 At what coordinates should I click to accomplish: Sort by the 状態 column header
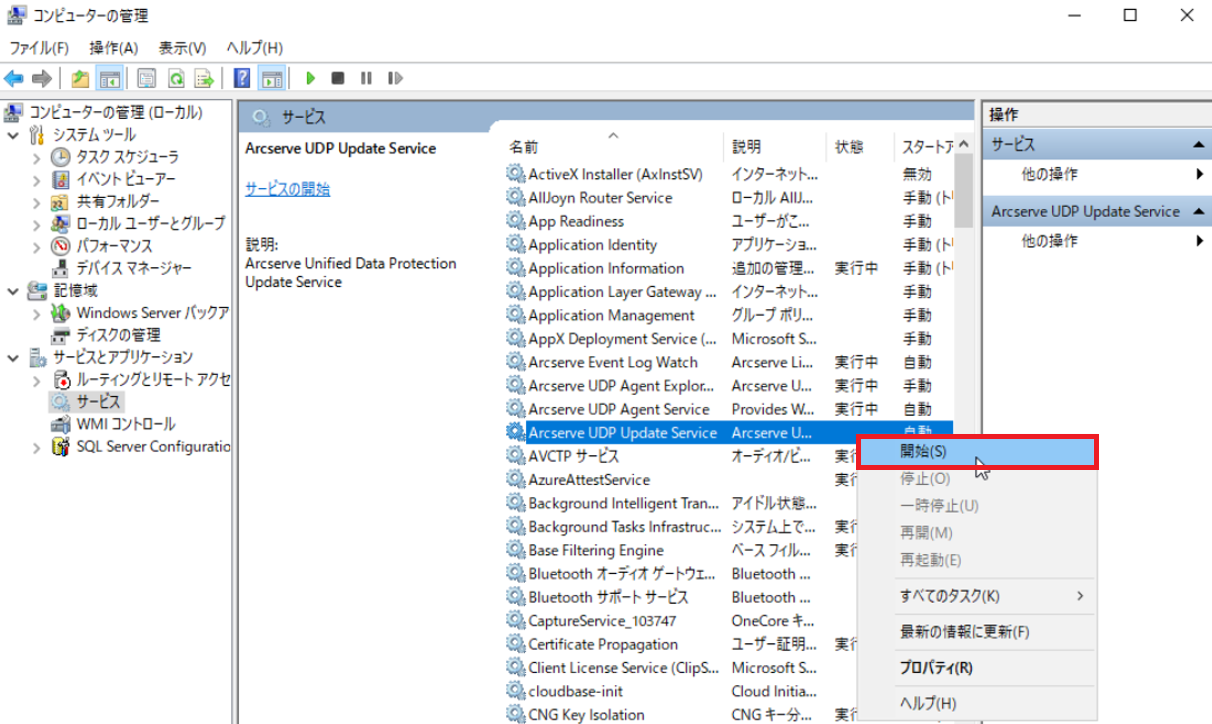[x=860, y=147]
